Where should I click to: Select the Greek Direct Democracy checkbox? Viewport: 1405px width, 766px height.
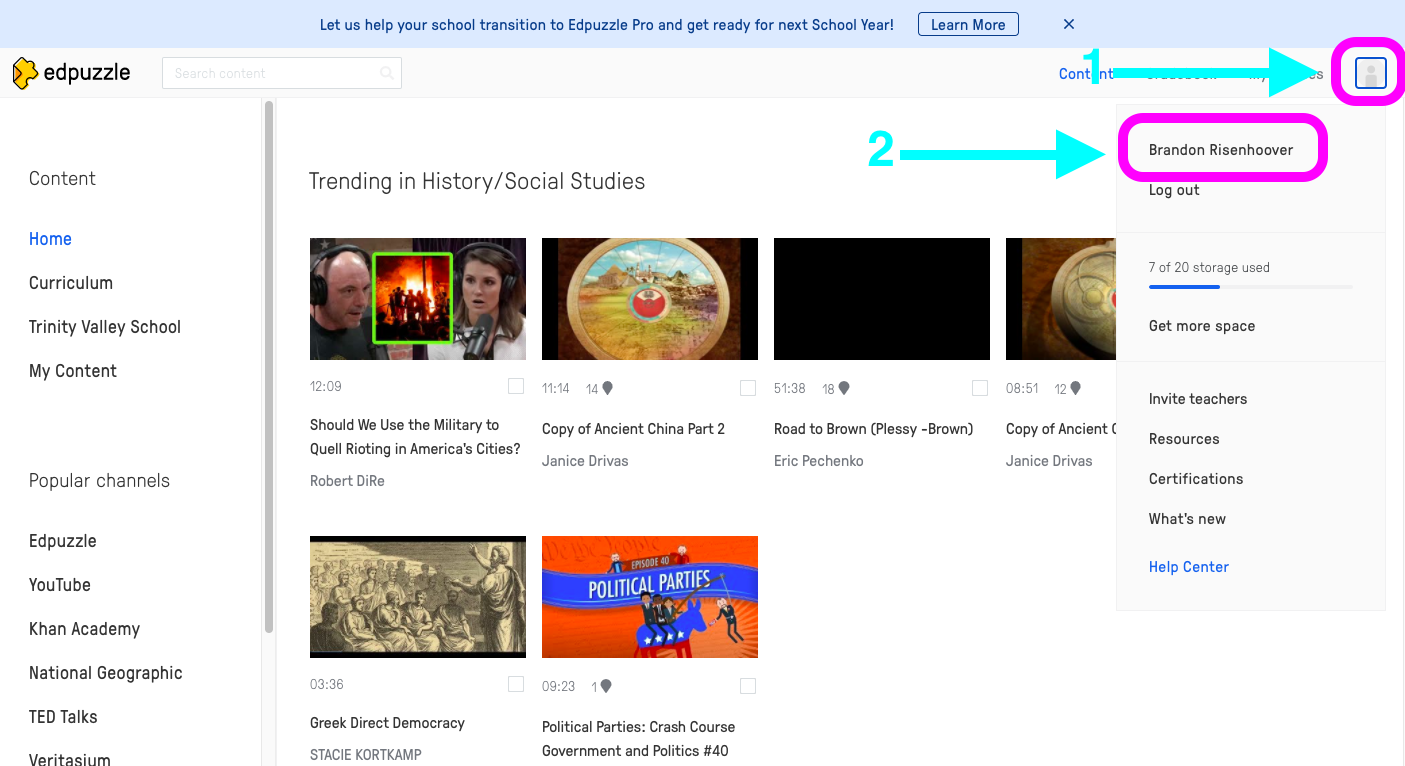[516, 684]
